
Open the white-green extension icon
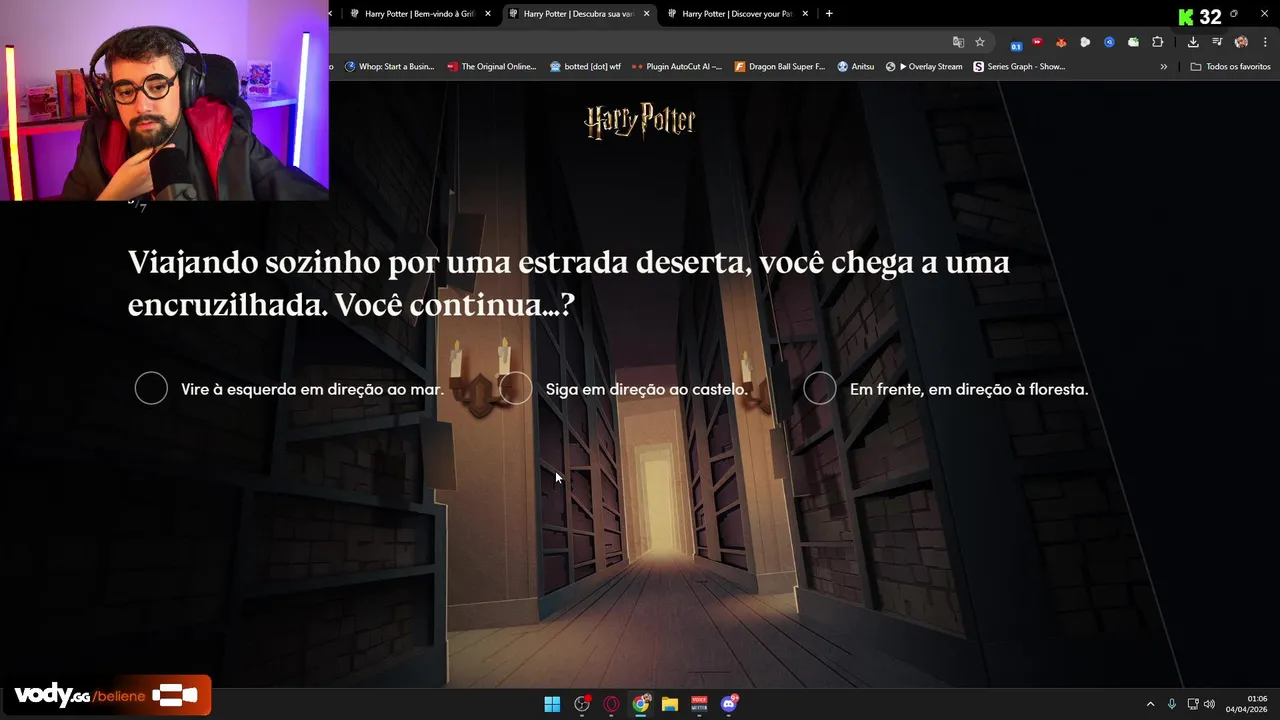pyautogui.click(x=1133, y=42)
